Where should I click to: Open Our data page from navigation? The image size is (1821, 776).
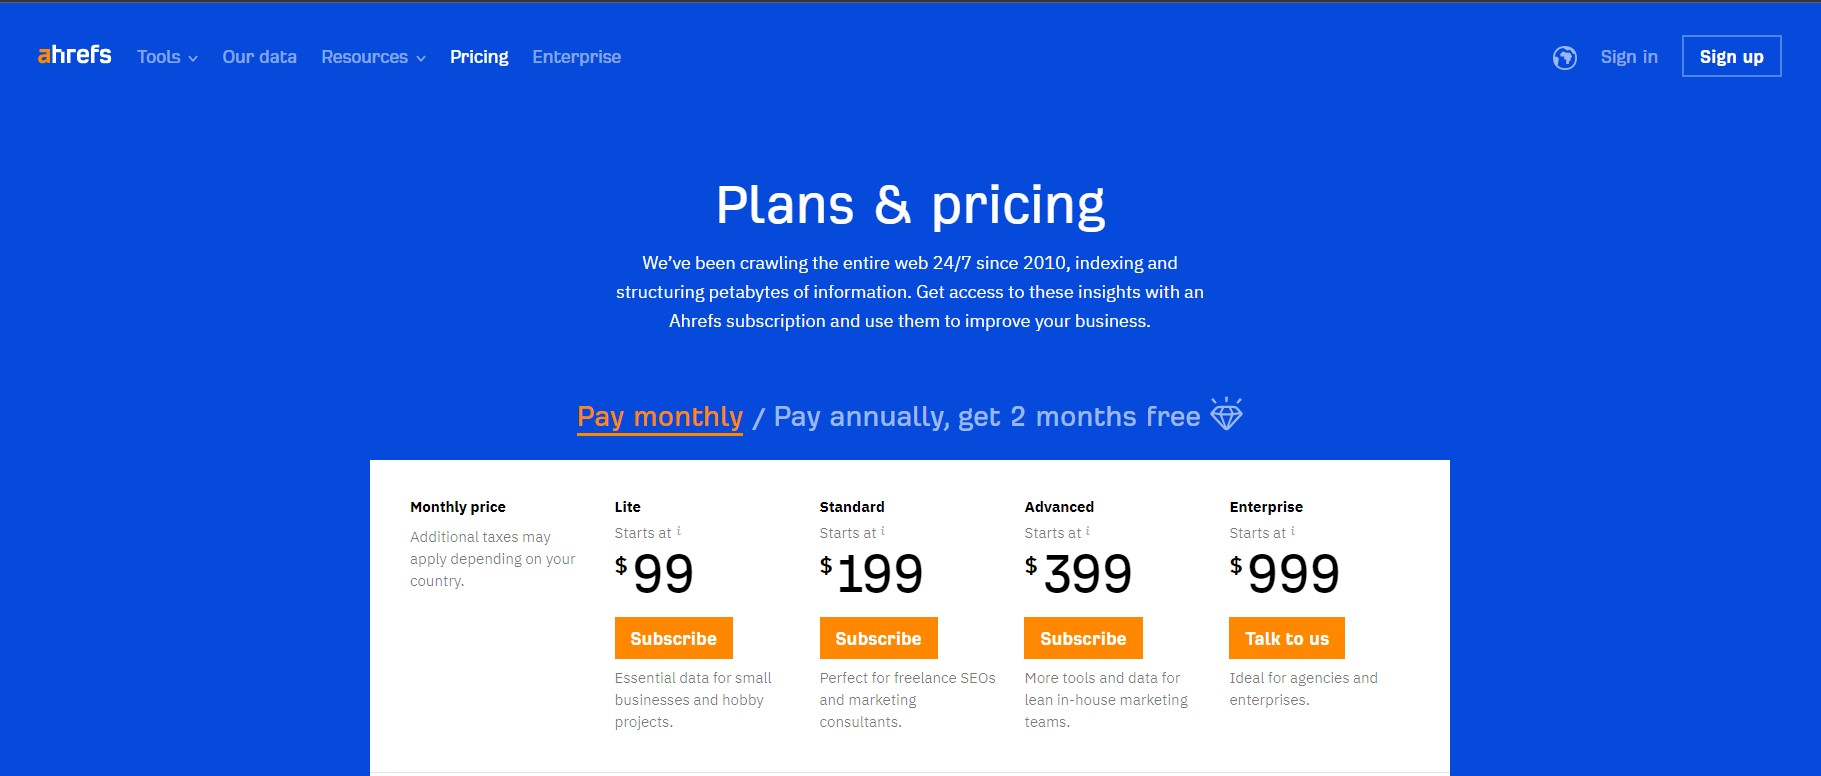point(259,57)
